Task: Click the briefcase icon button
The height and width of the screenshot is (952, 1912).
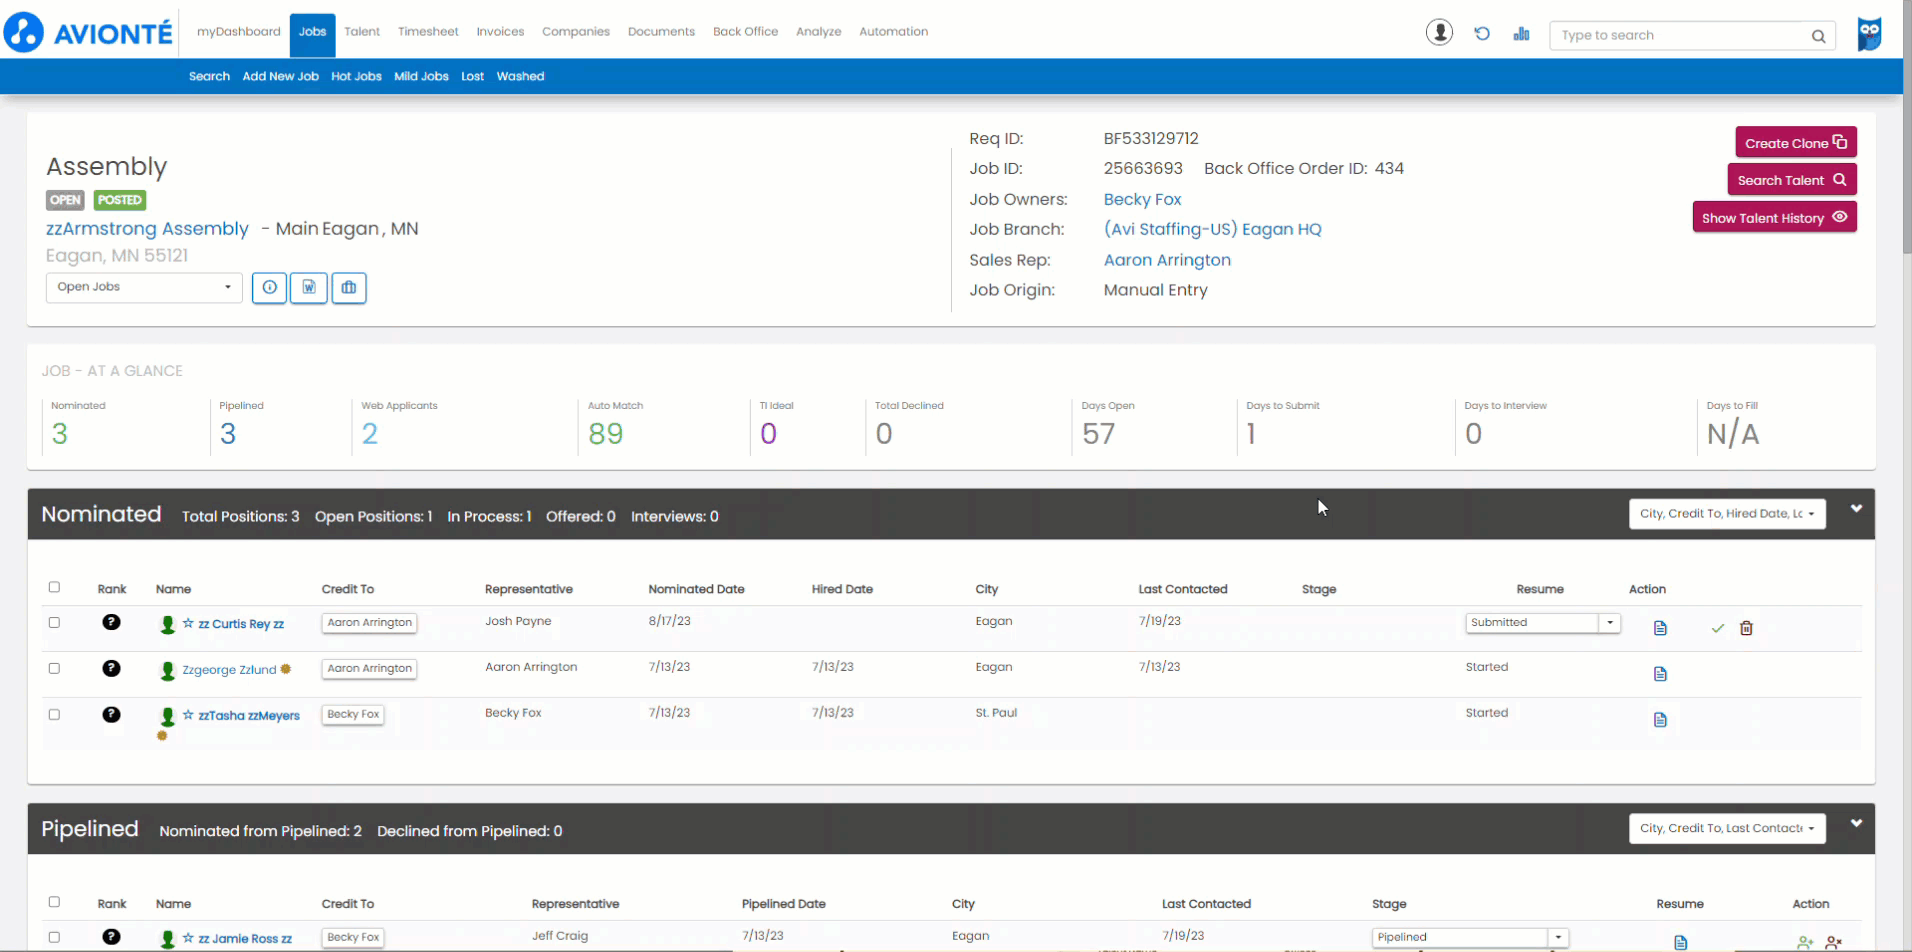Action: (x=349, y=288)
